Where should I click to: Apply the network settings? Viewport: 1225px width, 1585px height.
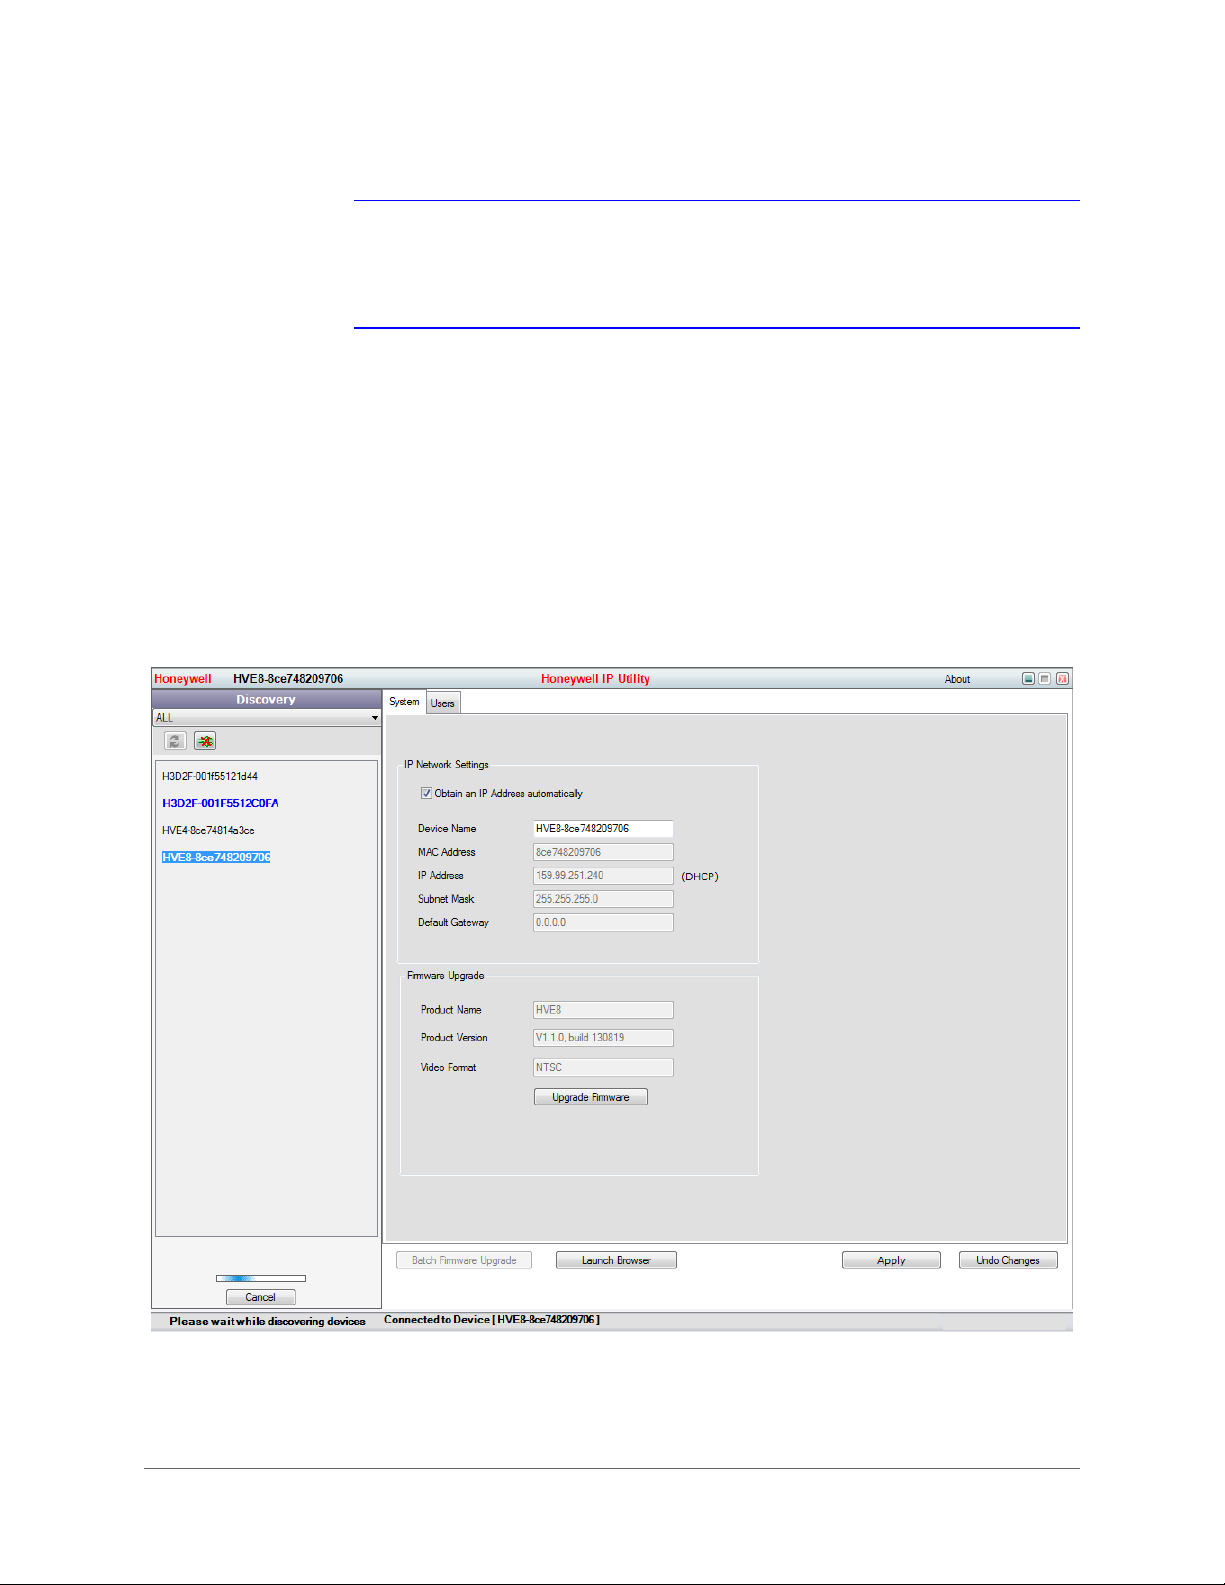coord(891,1260)
